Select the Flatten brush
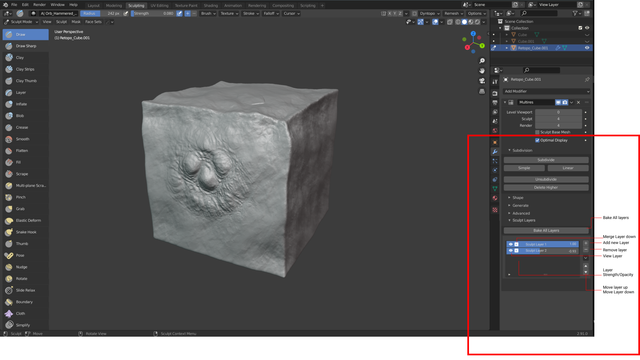This screenshot has width=640, height=360. click(x=25, y=151)
